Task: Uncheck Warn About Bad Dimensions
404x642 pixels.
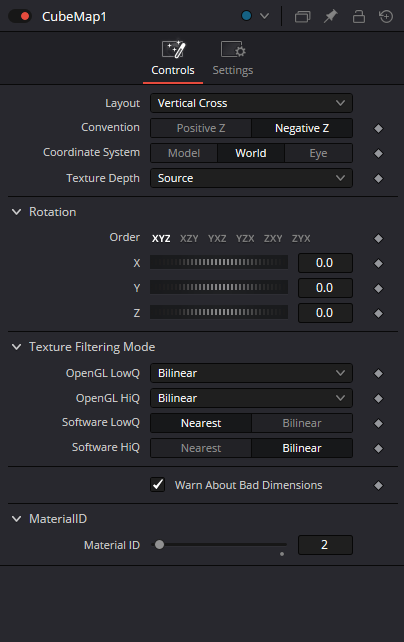Action: click(x=158, y=485)
